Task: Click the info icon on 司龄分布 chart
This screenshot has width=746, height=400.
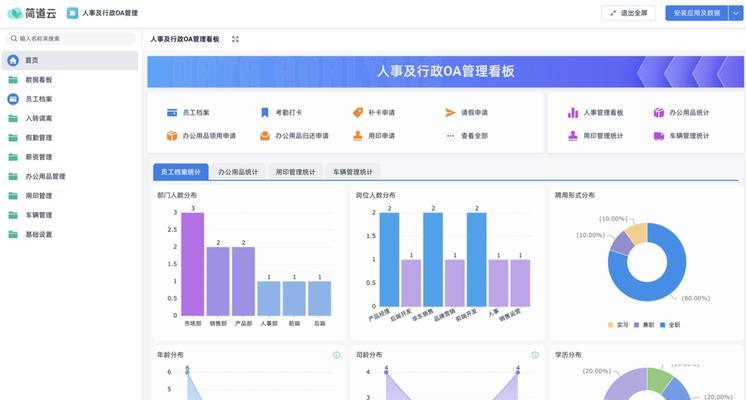Action: click(x=535, y=355)
